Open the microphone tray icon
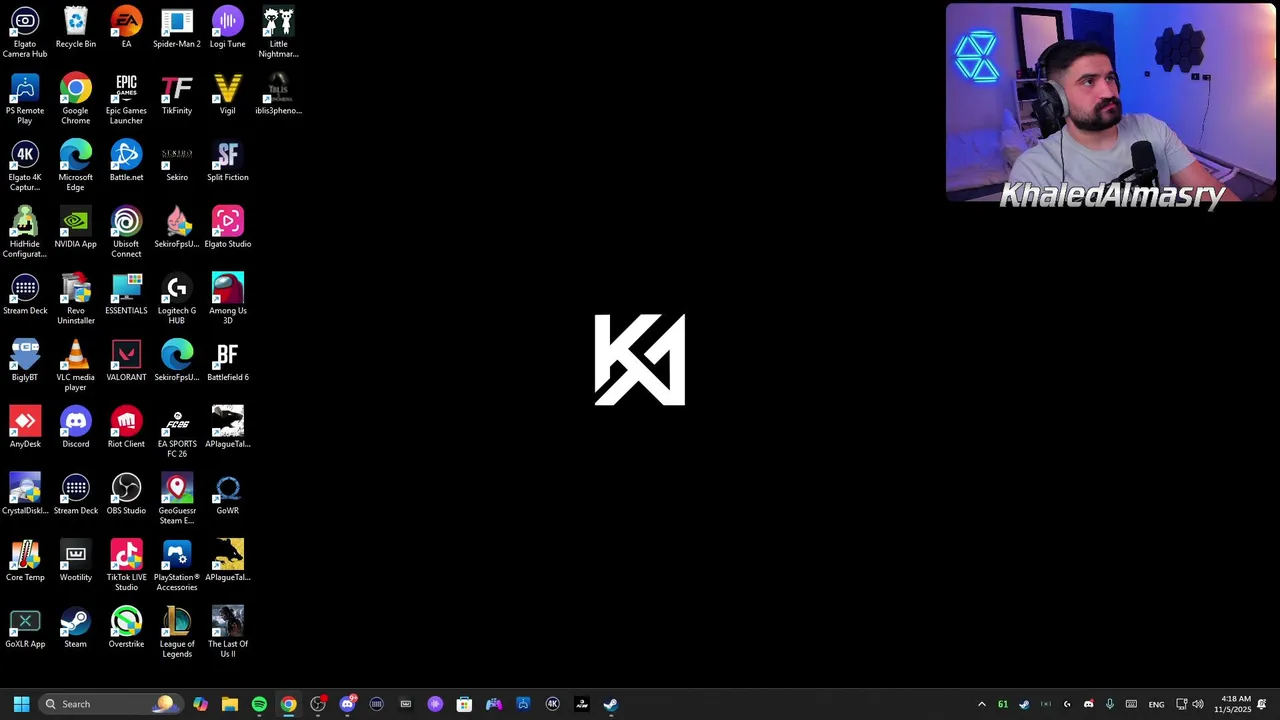The image size is (1280, 720). pyautogui.click(x=1110, y=704)
